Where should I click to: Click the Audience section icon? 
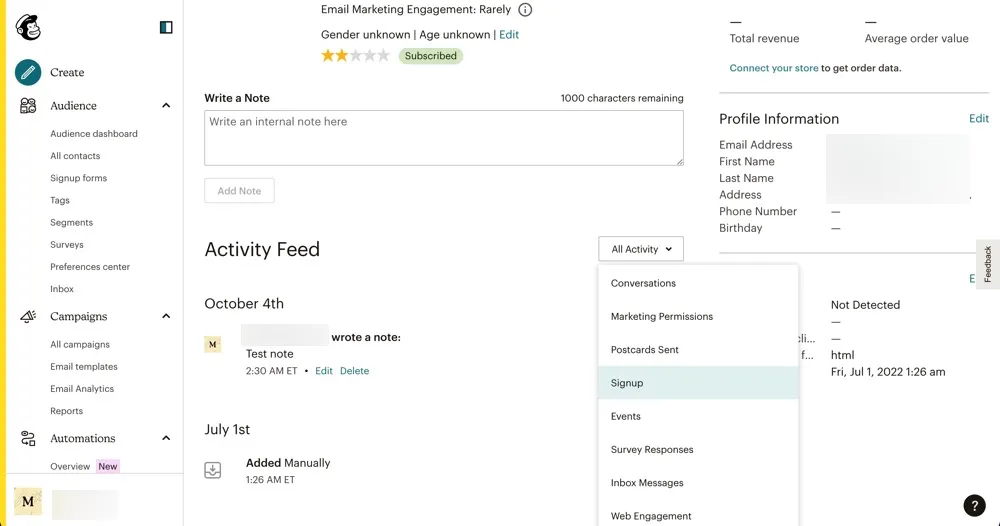coord(28,106)
